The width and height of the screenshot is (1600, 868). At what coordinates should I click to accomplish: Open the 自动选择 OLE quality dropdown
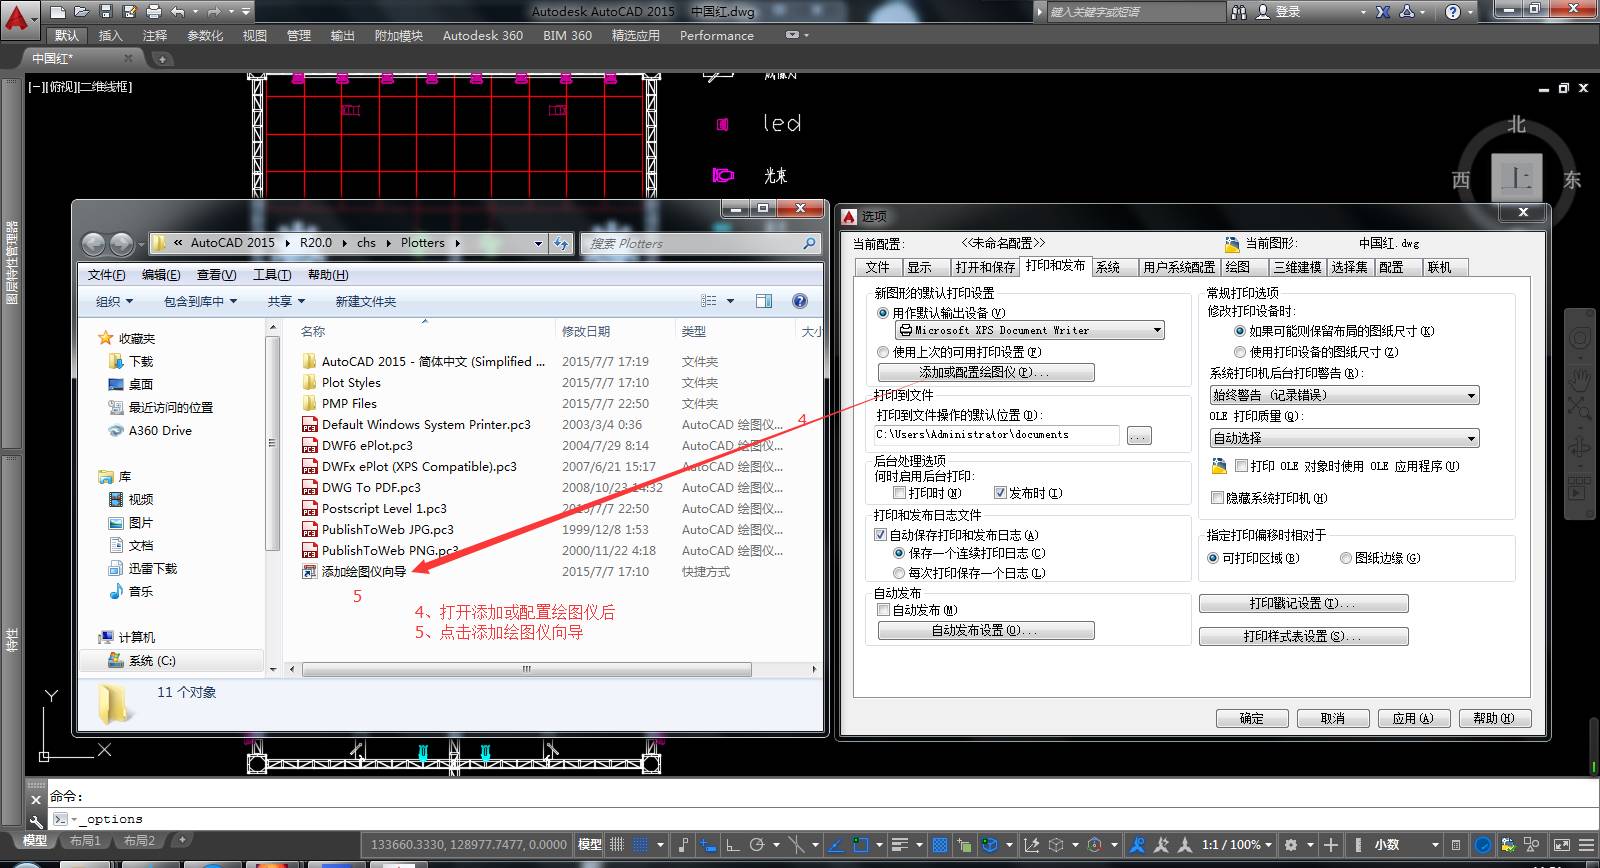coord(1344,438)
